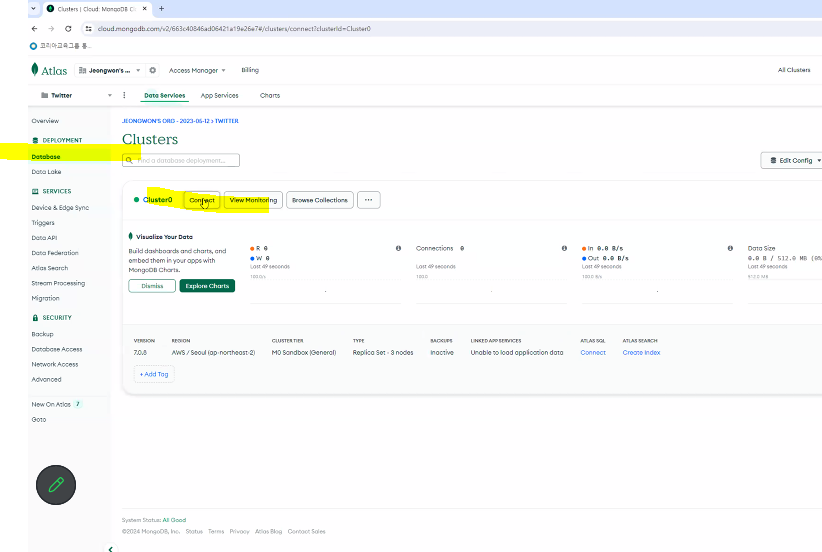Open the Status footer link
This screenshot has width=822, height=552.
click(194, 532)
